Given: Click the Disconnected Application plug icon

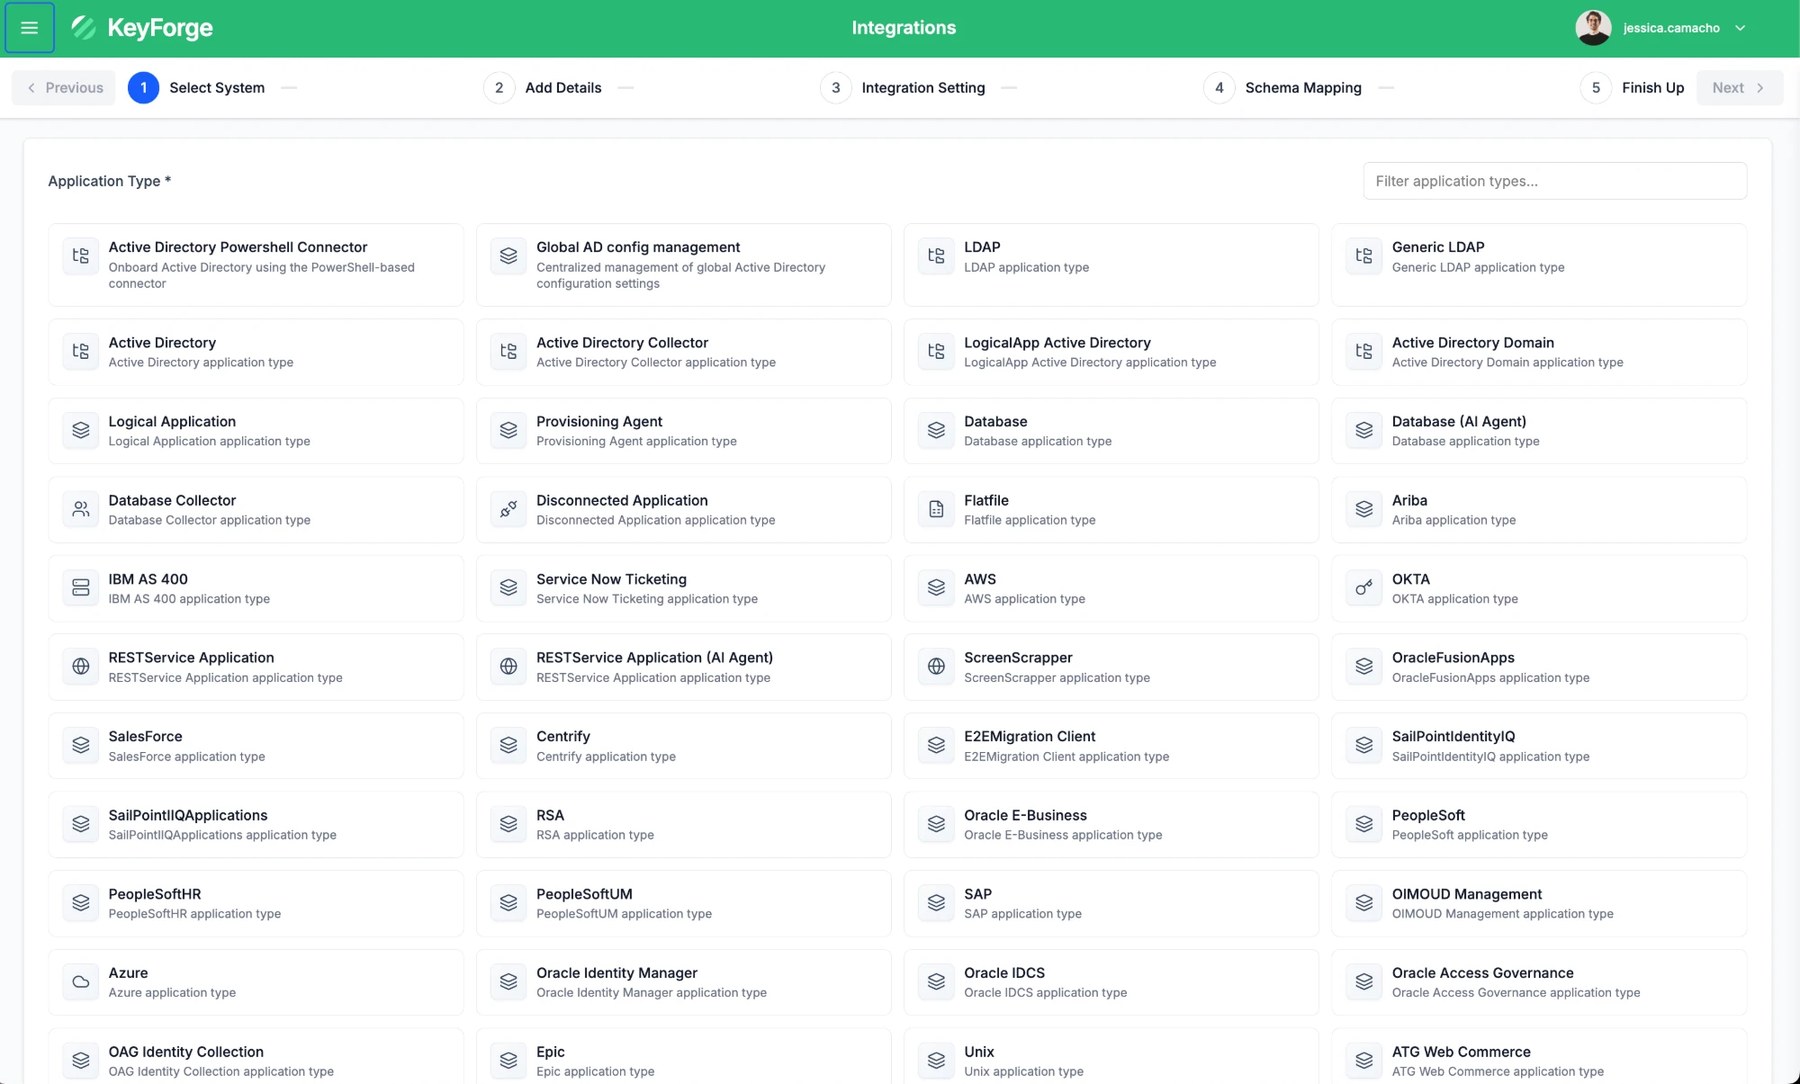Looking at the screenshot, I should (509, 509).
